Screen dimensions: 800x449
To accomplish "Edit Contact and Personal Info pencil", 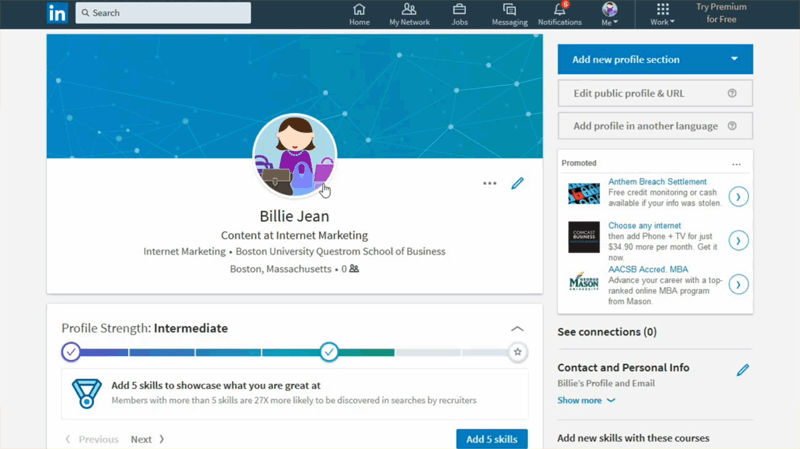I will pos(742,370).
